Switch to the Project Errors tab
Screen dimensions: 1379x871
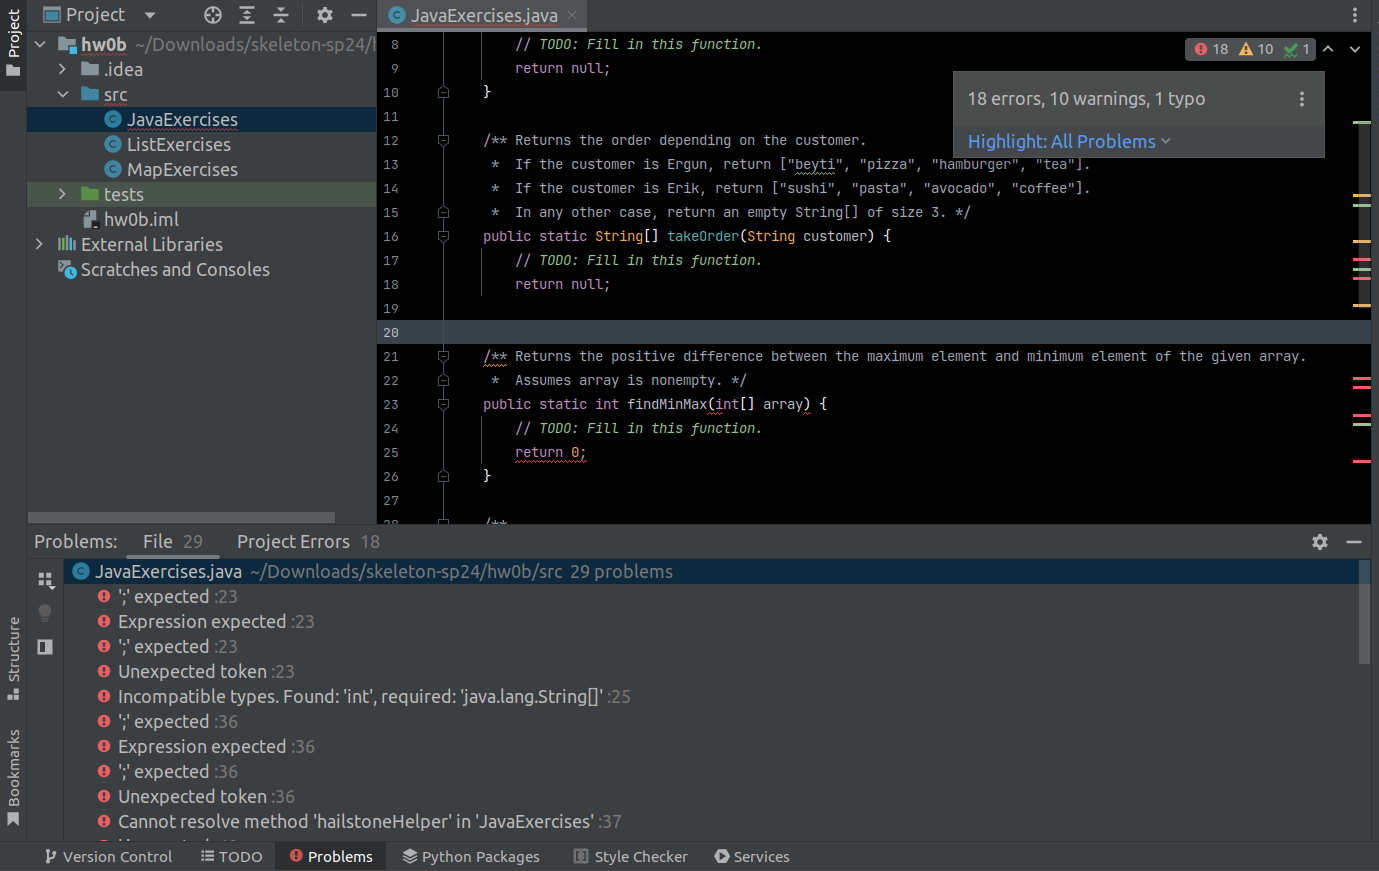click(x=293, y=541)
